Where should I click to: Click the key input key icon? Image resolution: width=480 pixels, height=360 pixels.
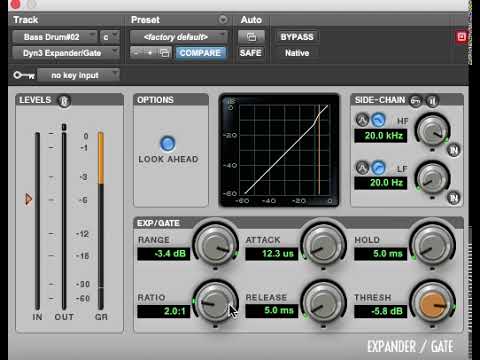(x=24, y=76)
